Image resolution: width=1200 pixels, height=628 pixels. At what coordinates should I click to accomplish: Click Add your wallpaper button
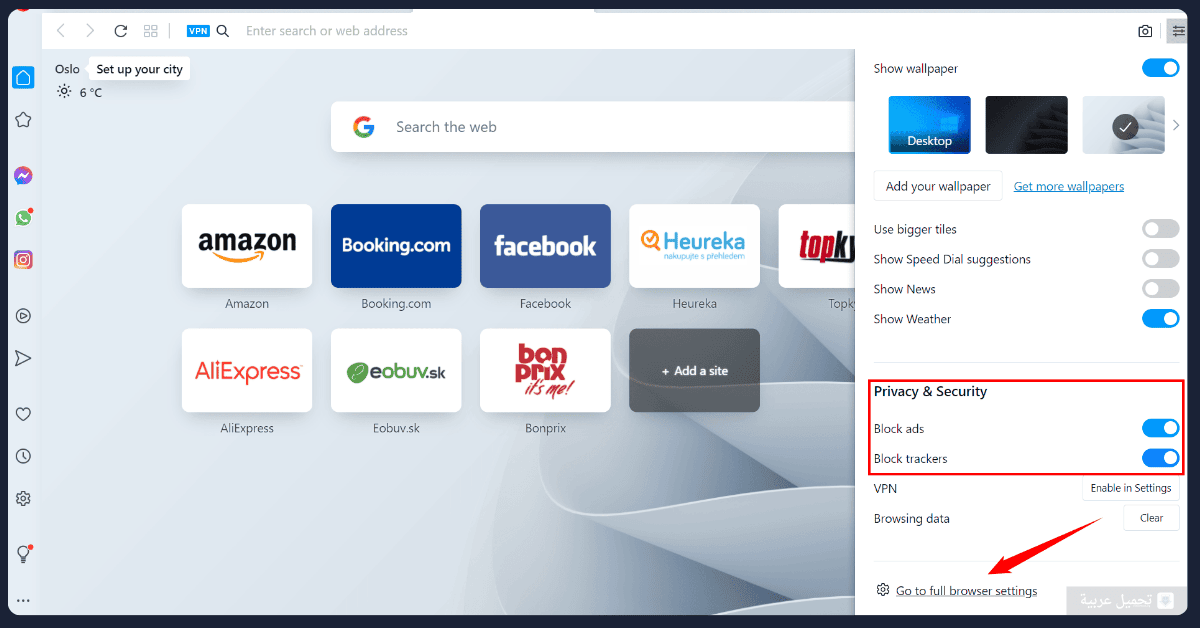938,186
